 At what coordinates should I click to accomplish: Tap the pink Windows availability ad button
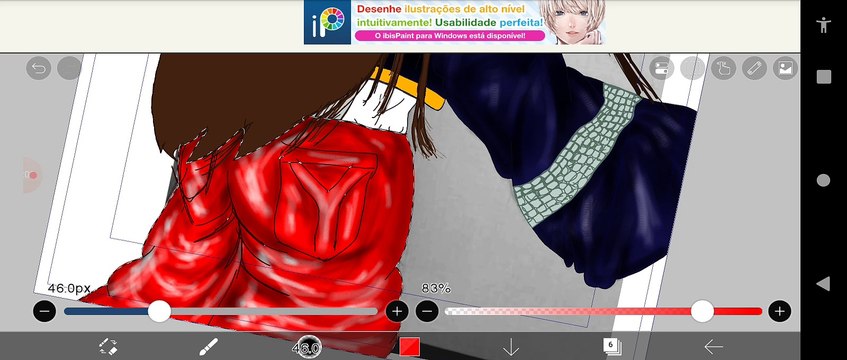coord(449,36)
